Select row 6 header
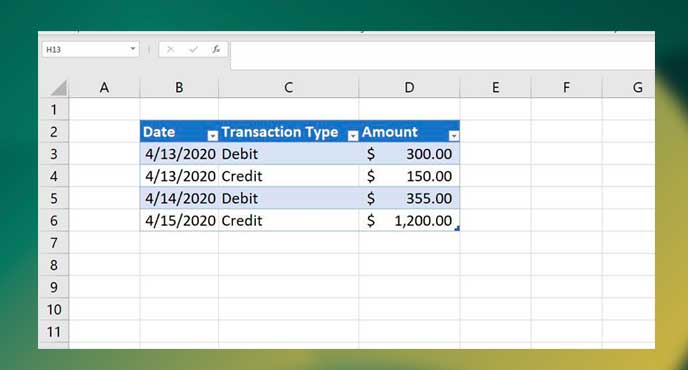688x370 pixels. point(54,221)
